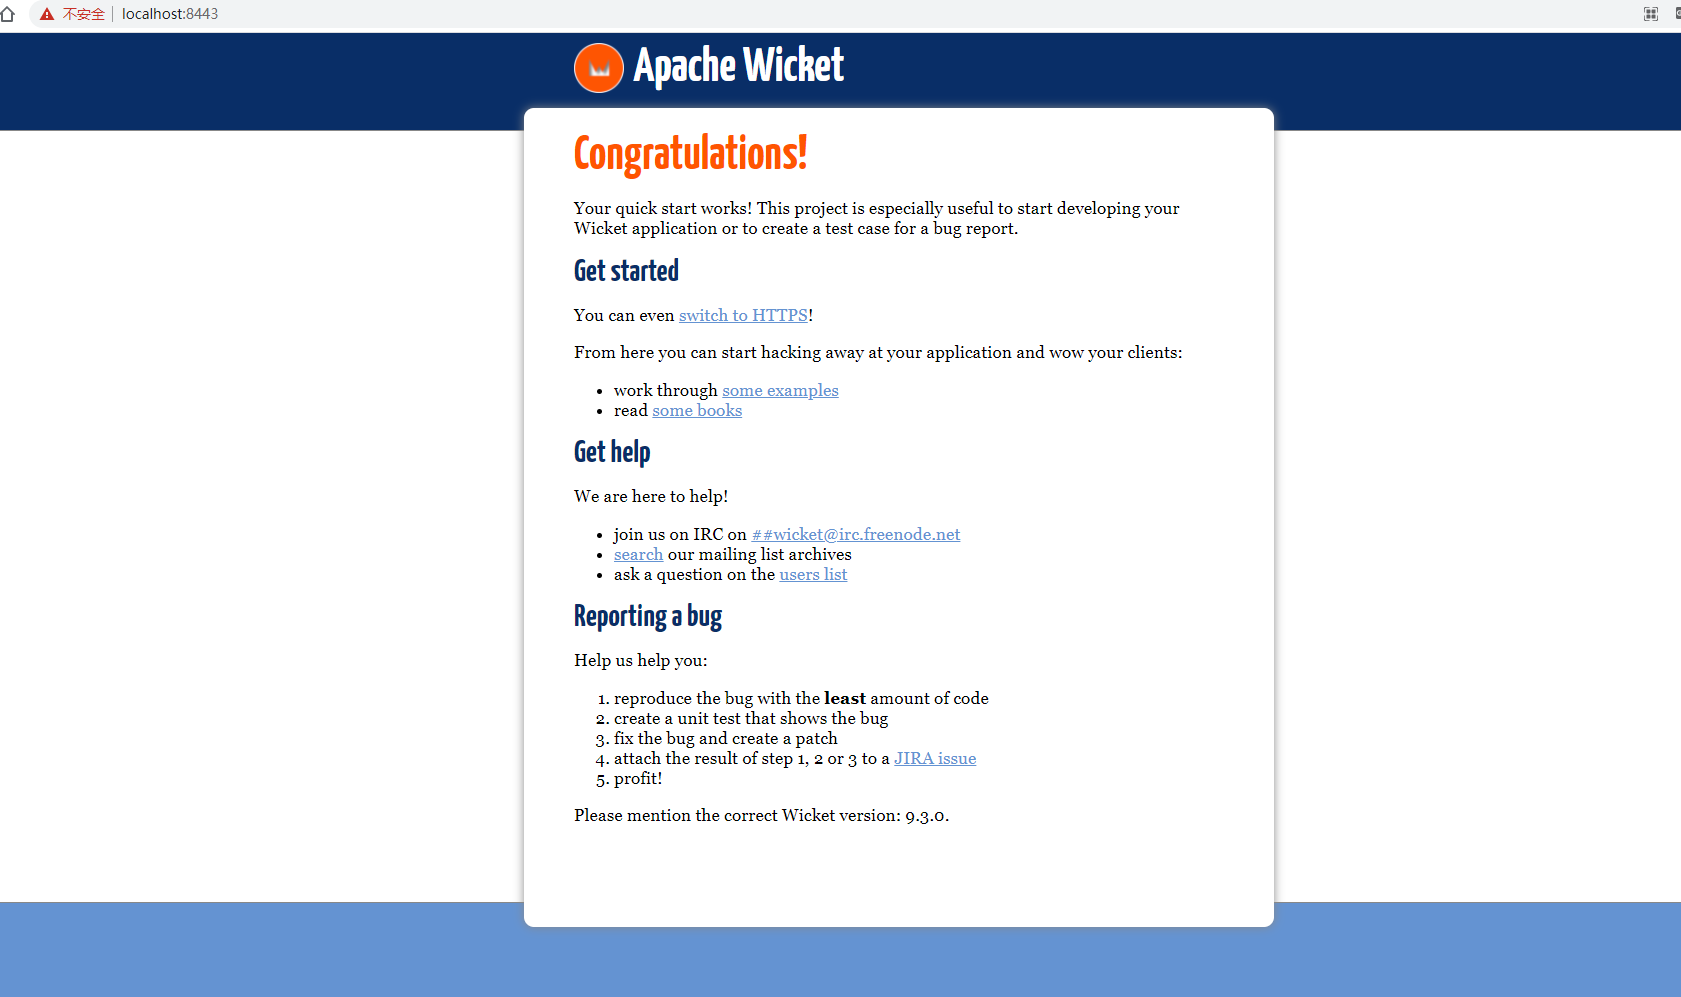
Task: Open the JIRA issue link
Action: pyautogui.click(x=935, y=758)
